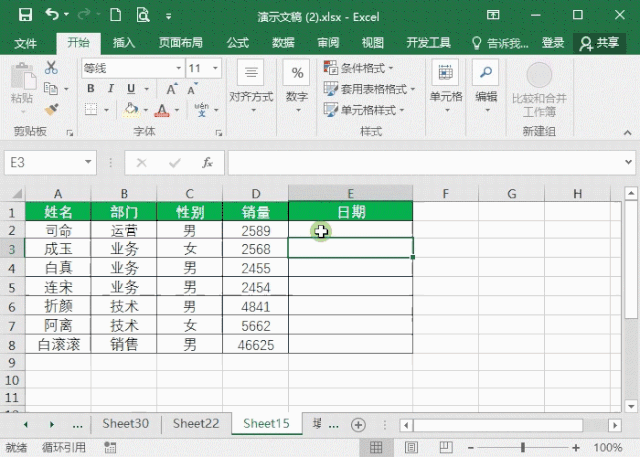Click the insert function fx icon
The width and height of the screenshot is (640, 457).
click(x=207, y=162)
